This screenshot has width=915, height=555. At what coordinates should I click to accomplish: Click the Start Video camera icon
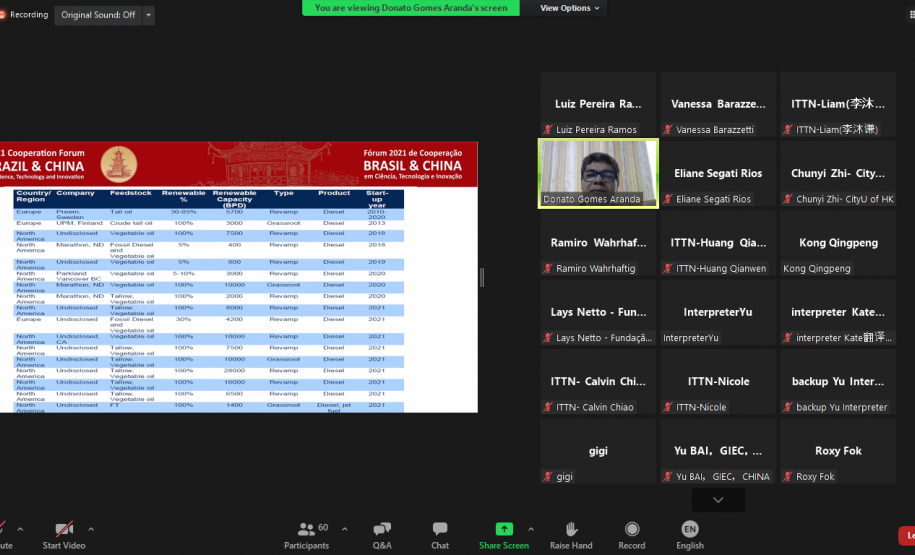tap(64, 529)
